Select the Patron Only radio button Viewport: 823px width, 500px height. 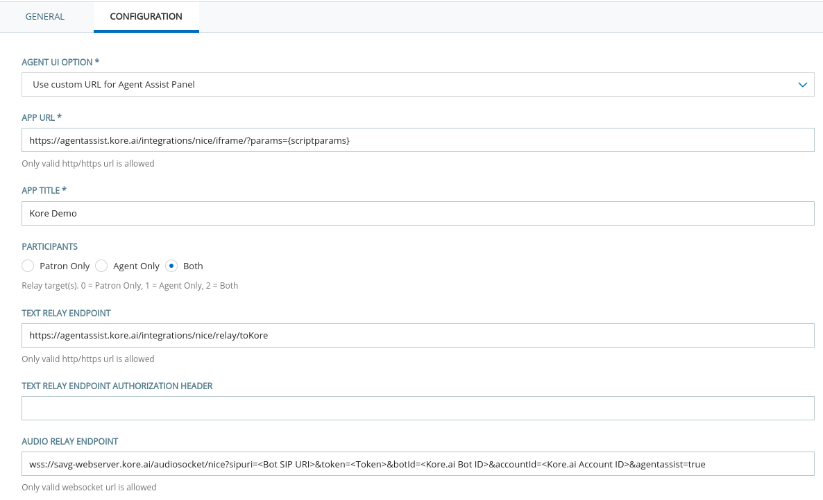[28, 266]
